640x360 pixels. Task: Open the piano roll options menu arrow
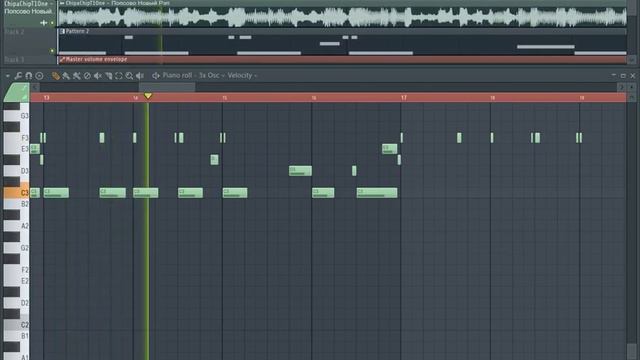(x=7, y=76)
